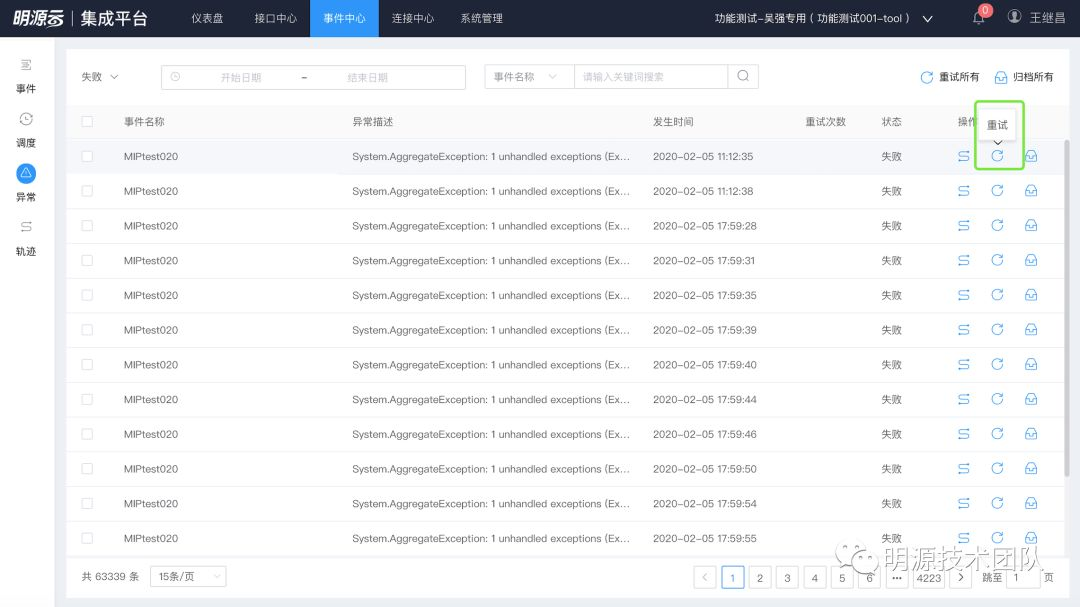This screenshot has width=1080, height=607.
Task: Check the 17:59:35 row checkbox
Action: click(87, 295)
